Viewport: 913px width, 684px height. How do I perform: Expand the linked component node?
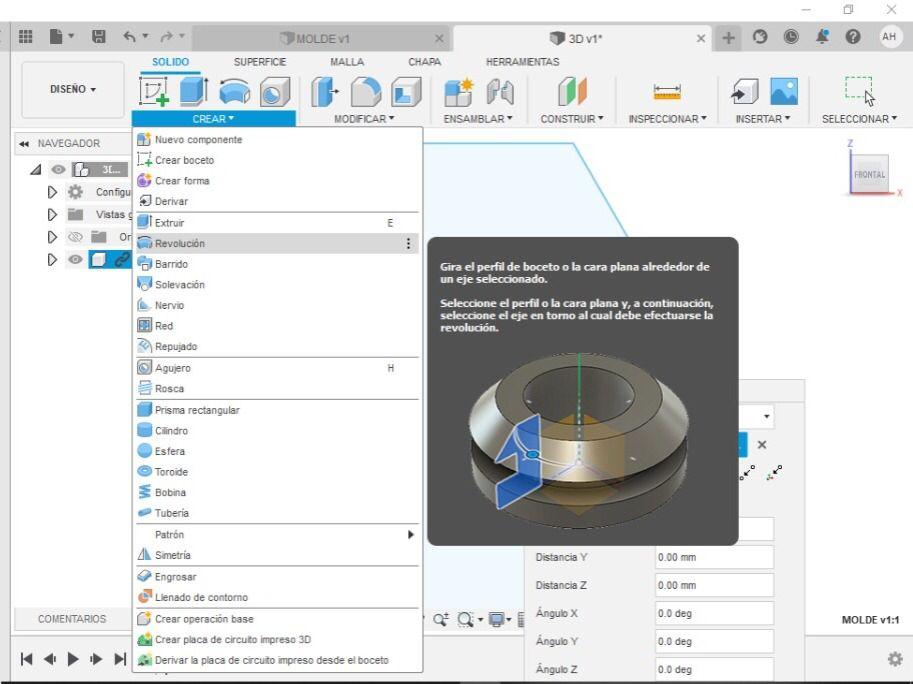(x=52, y=260)
